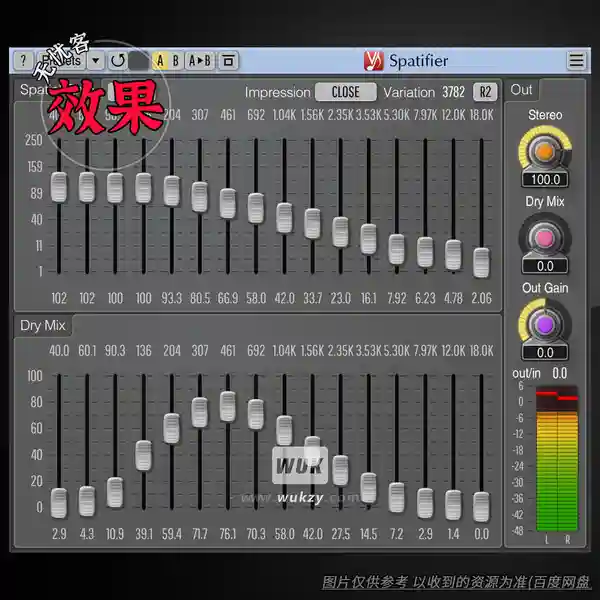This screenshot has height=600, width=600.
Task: Click the Spatial value 93.3
Action: click(172, 298)
